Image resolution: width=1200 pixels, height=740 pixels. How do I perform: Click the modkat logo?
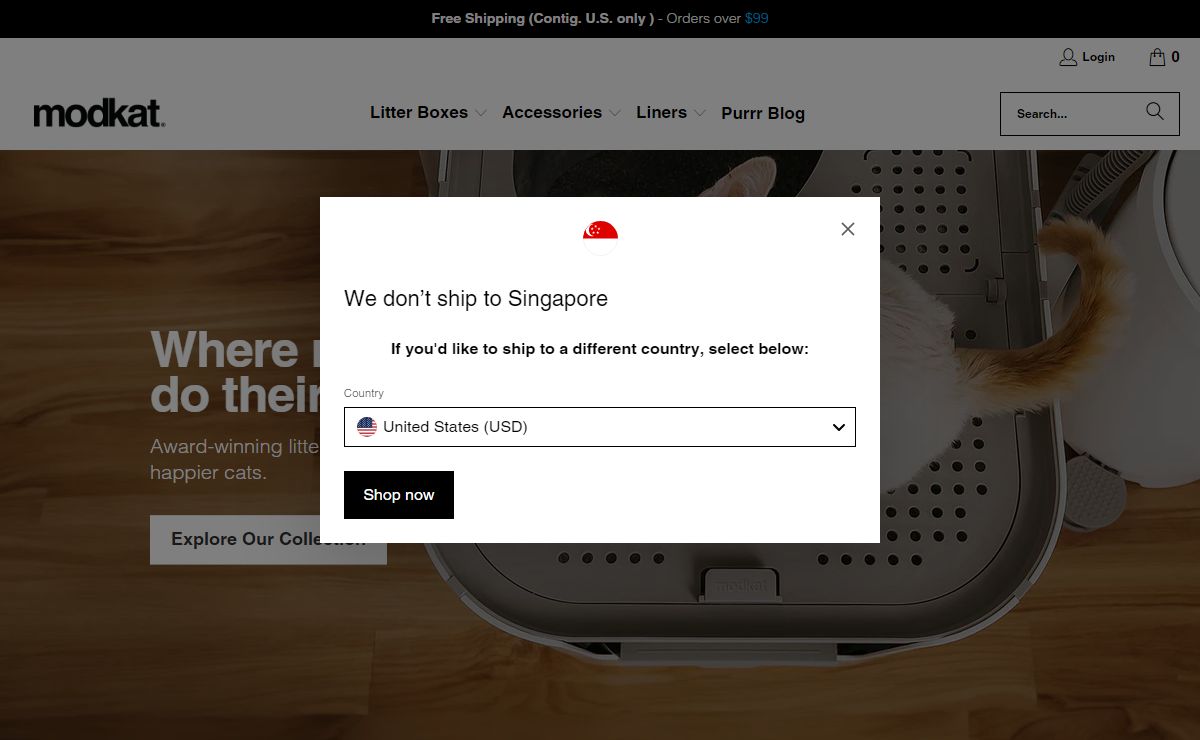99,114
